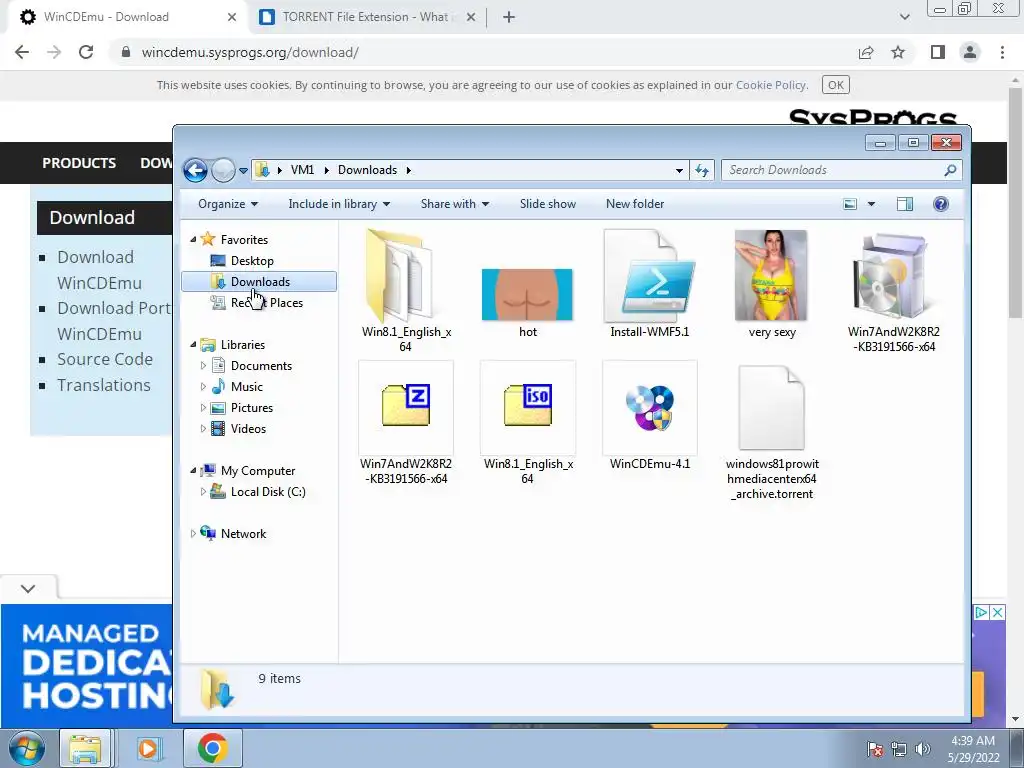Select the windows81prowithmediacenterx64 torrent file
This screenshot has height=768, width=1024.
click(x=771, y=431)
